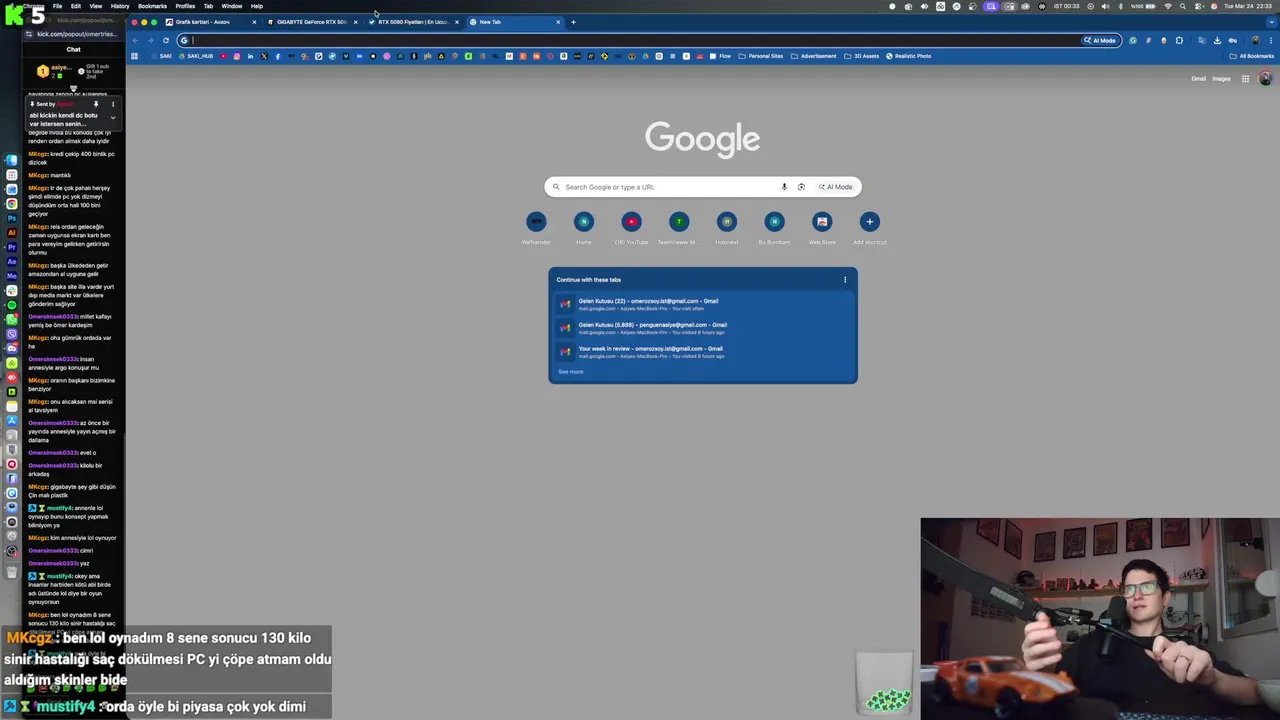Unpin the pinned chat message
The height and width of the screenshot is (720, 1280).
pyautogui.click(x=96, y=104)
